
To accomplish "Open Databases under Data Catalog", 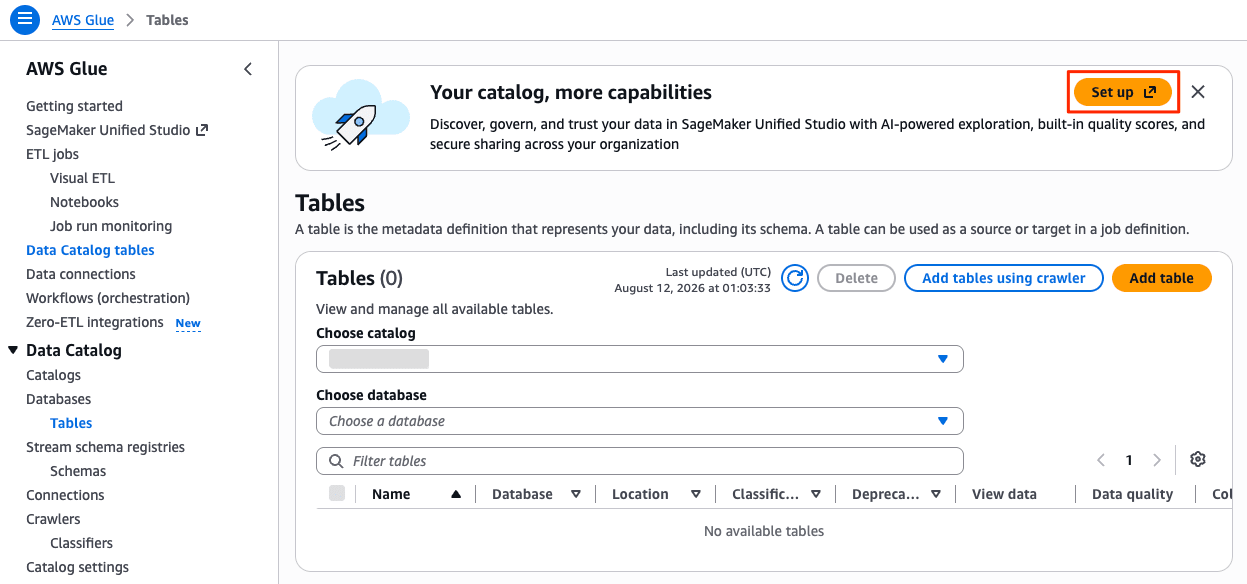I will [58, 399].
